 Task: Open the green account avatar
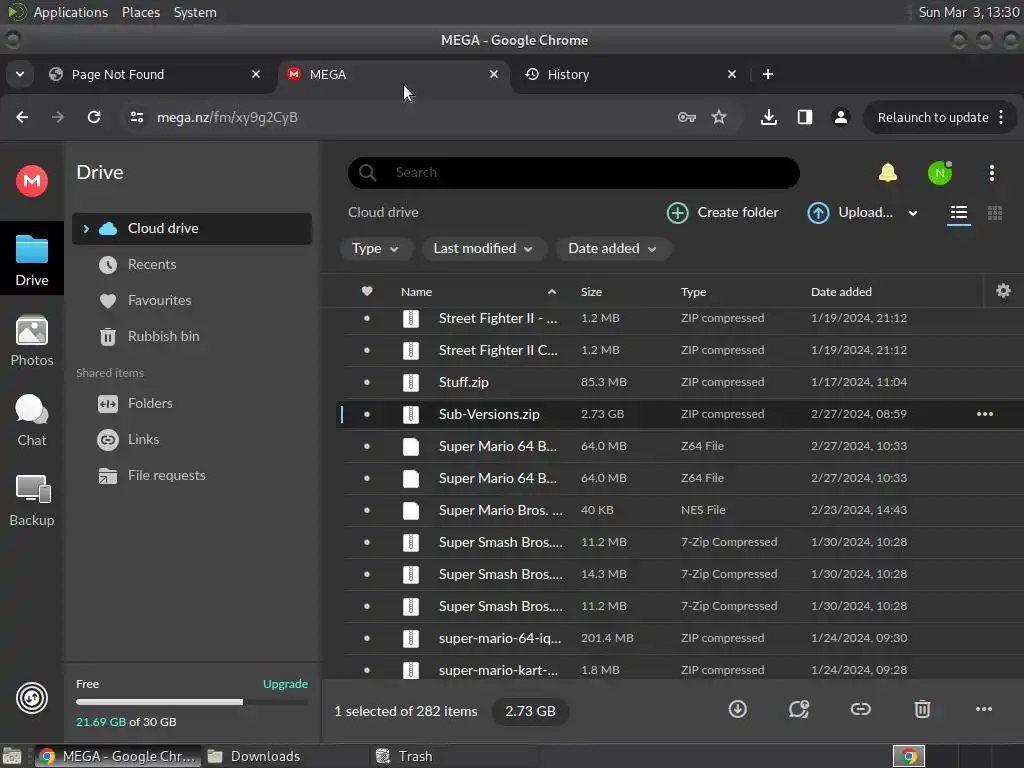click(940, 173)
